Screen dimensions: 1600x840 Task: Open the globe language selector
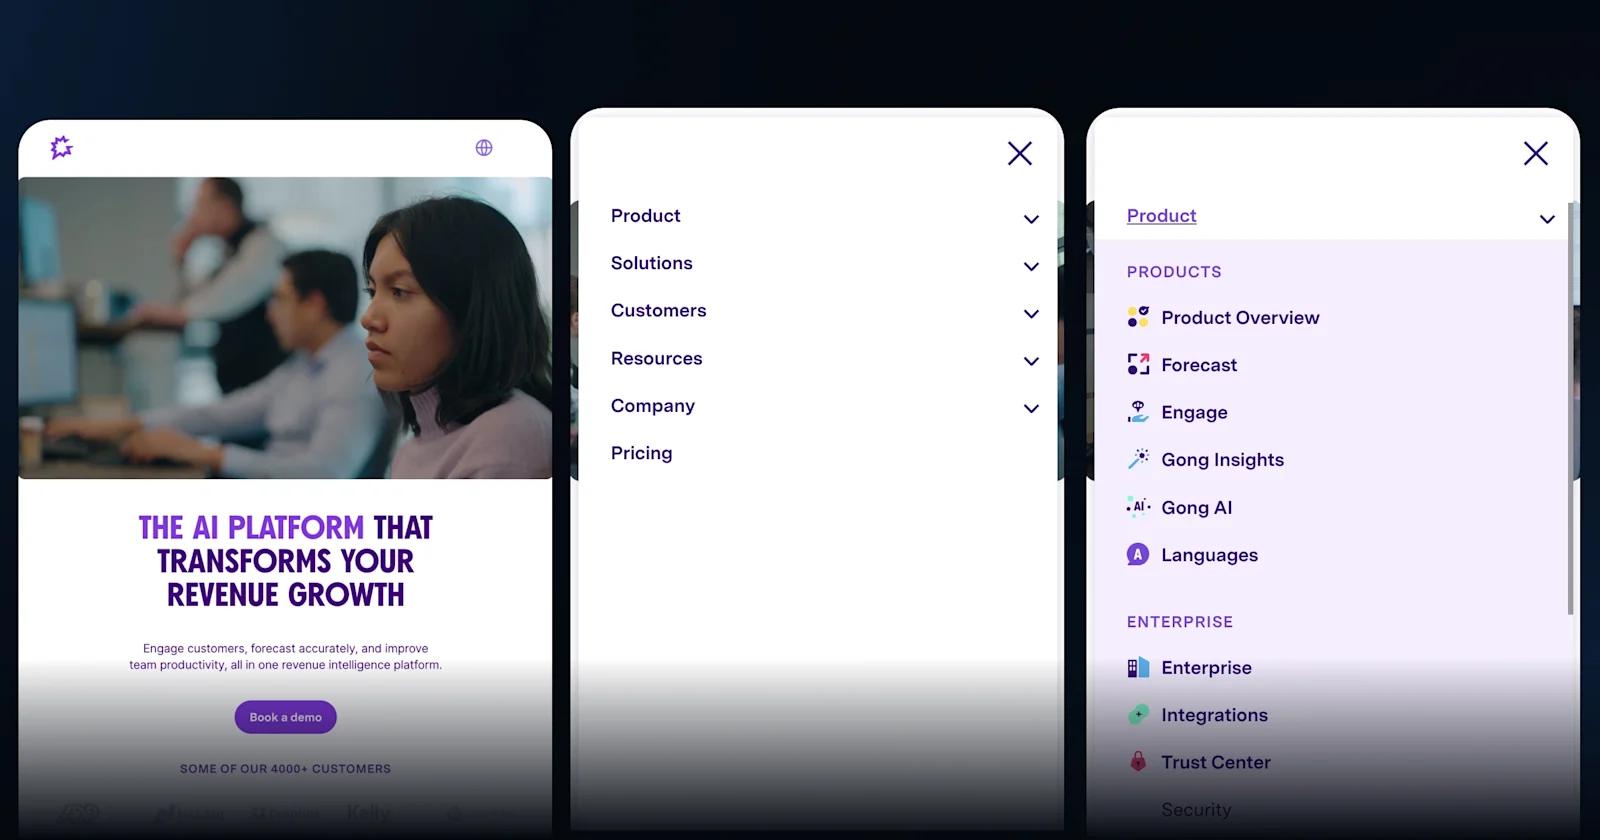click(x=484, y=148)
